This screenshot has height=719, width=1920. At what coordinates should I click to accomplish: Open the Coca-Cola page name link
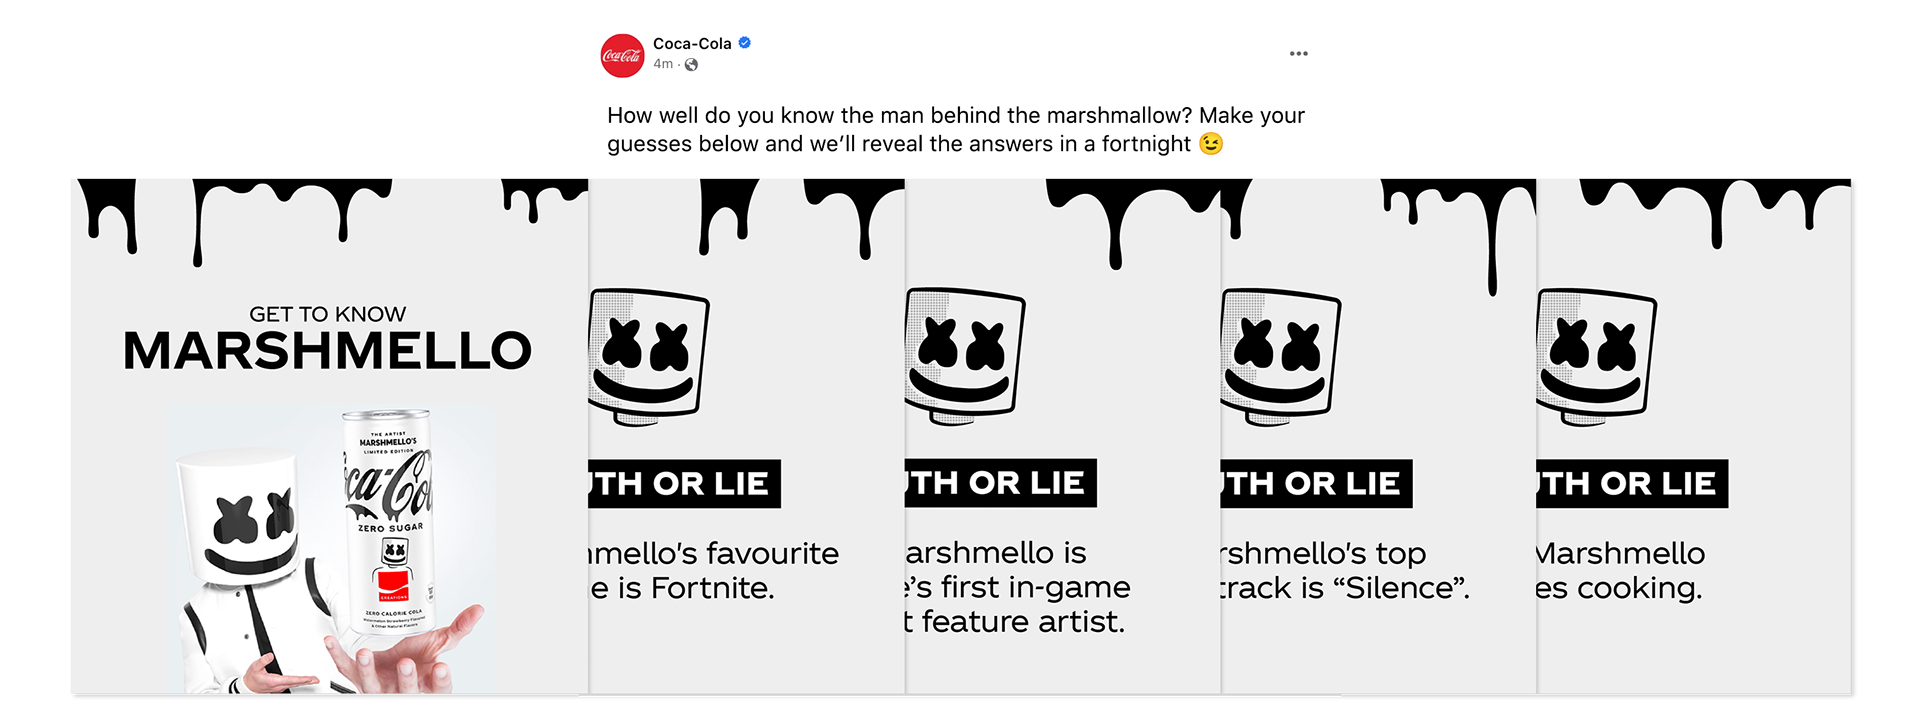tap(692, 43)
